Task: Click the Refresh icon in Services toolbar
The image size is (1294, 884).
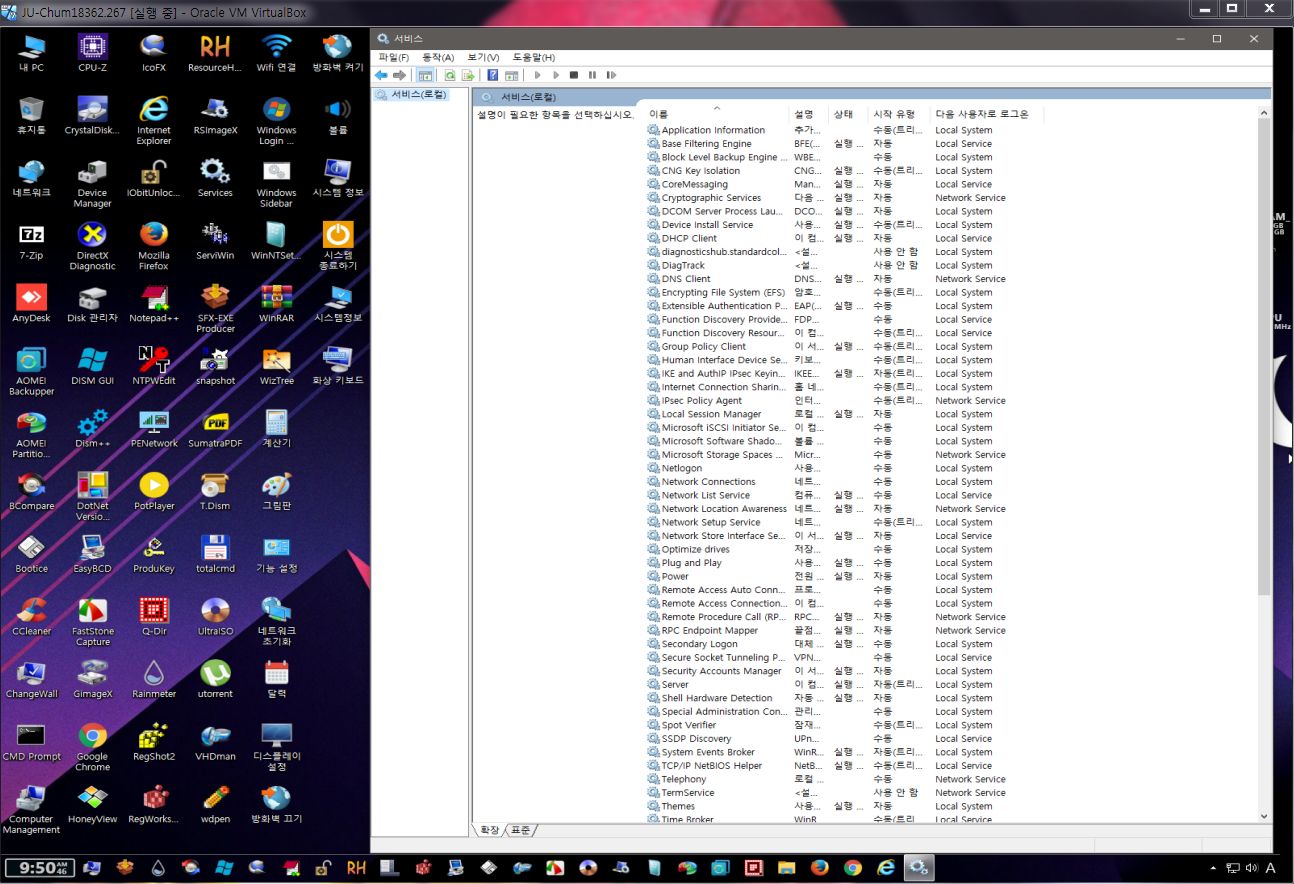Action: tap(450, 75)
